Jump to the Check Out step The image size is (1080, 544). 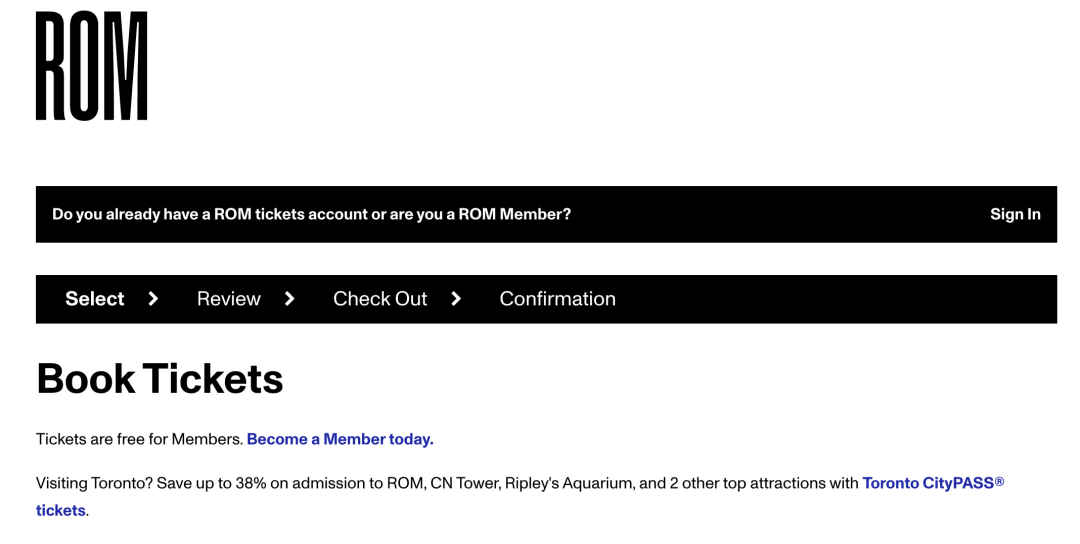380,299
